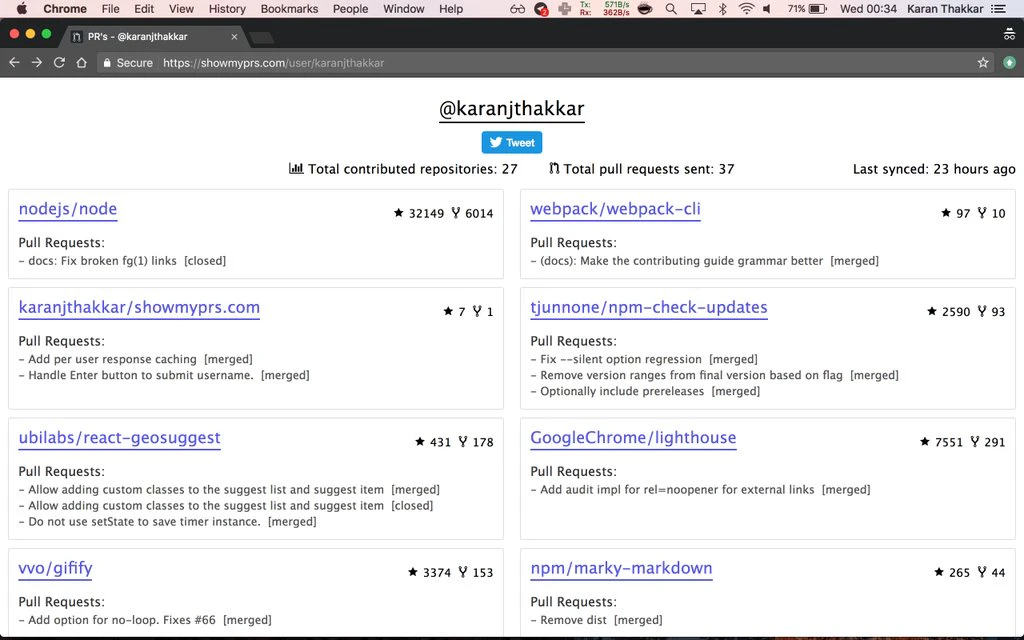The height and width of the screenshot is (640, 1024).
Task: Click the fork icon on nodejs/node card
Action: pyautogui.click(x=456, y=212)
